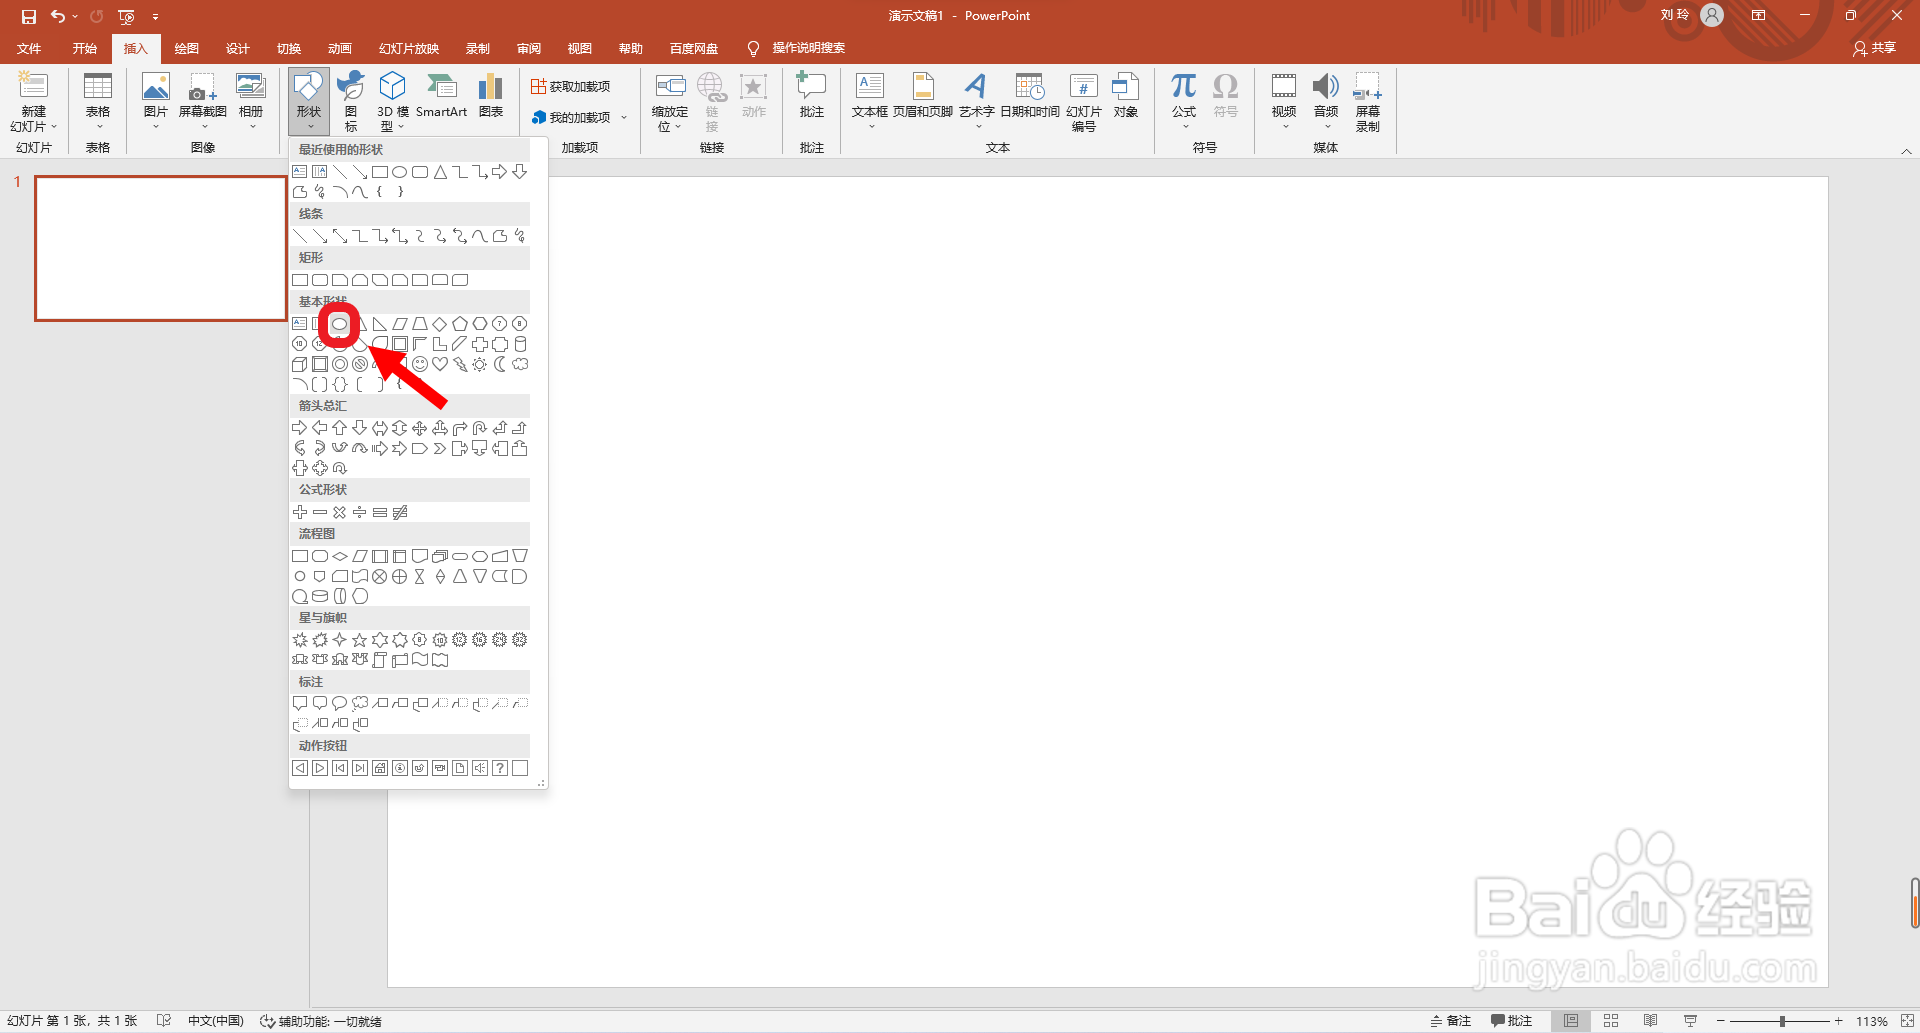Viewport: 1920px width, 1033px height.
Task: Pick the flowchart decision diamond
Action: click(340, 556)
